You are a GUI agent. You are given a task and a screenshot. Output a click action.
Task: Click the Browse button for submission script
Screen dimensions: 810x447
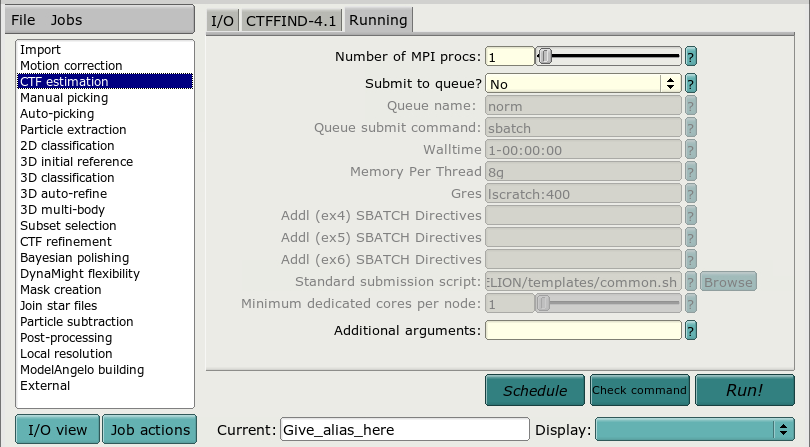pyautogui.click(x=728, y=282)
